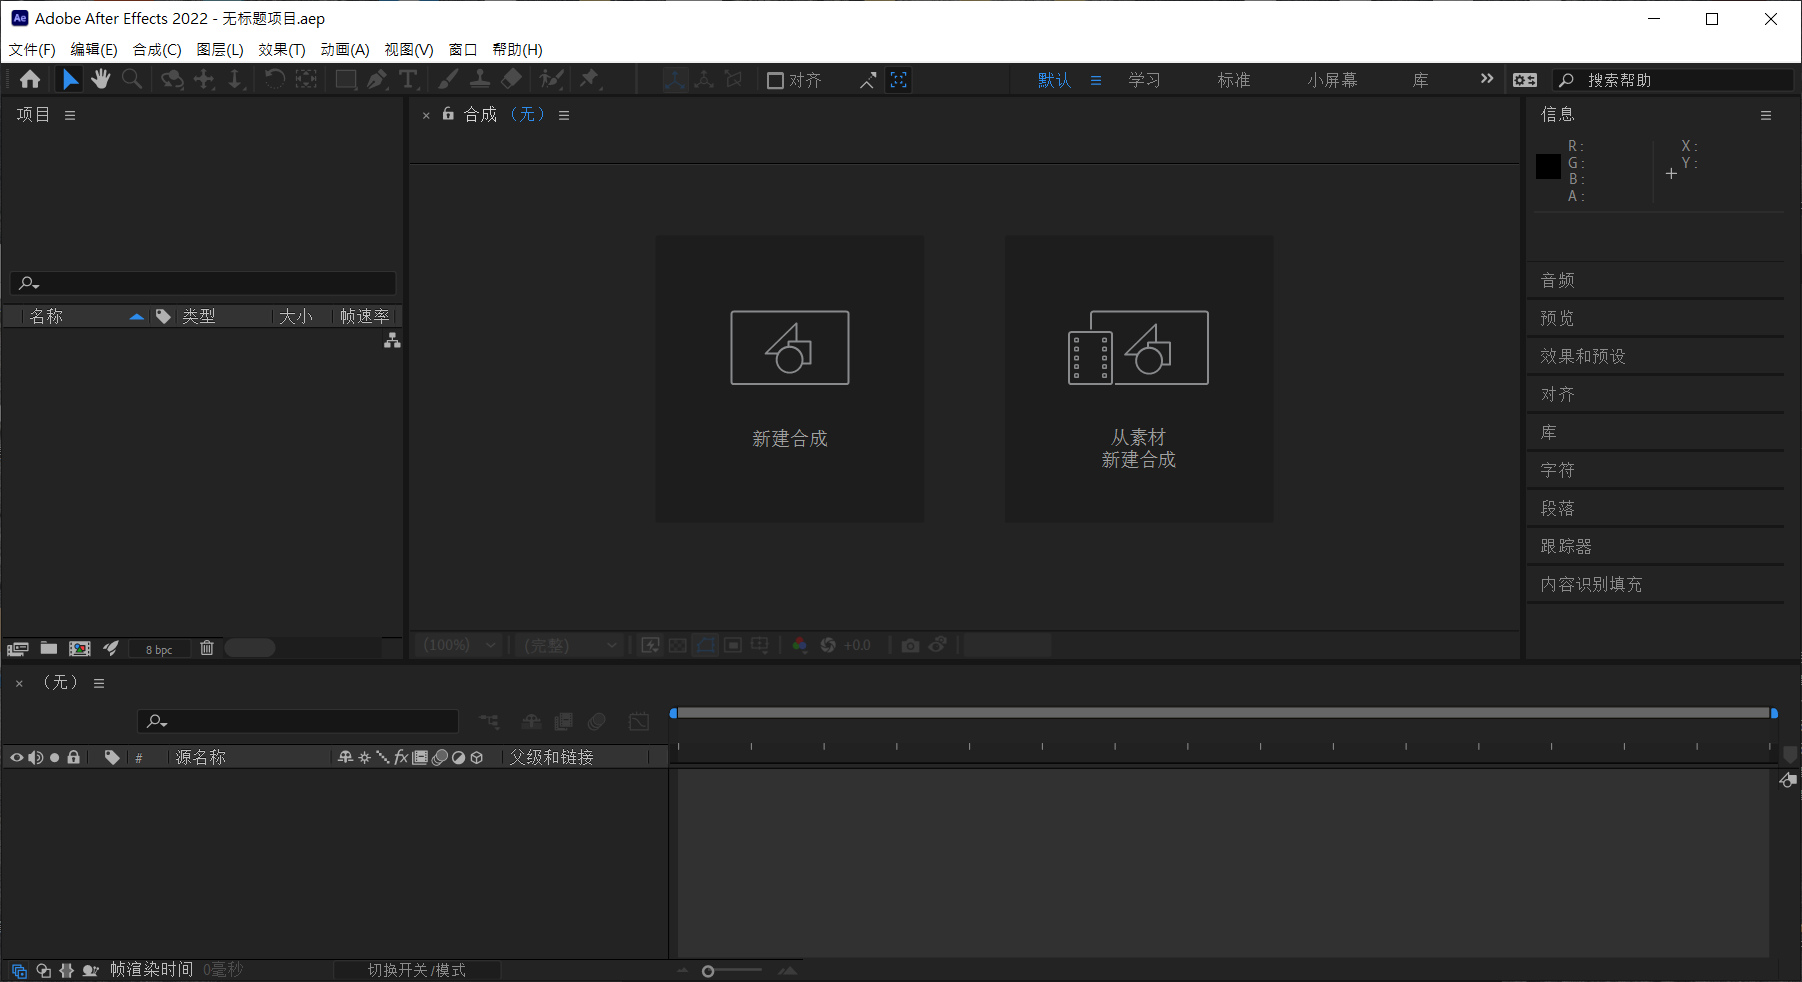1802x982 pixels.
Task: Open the resolution dropdown showing 完整
Action: 569,645
